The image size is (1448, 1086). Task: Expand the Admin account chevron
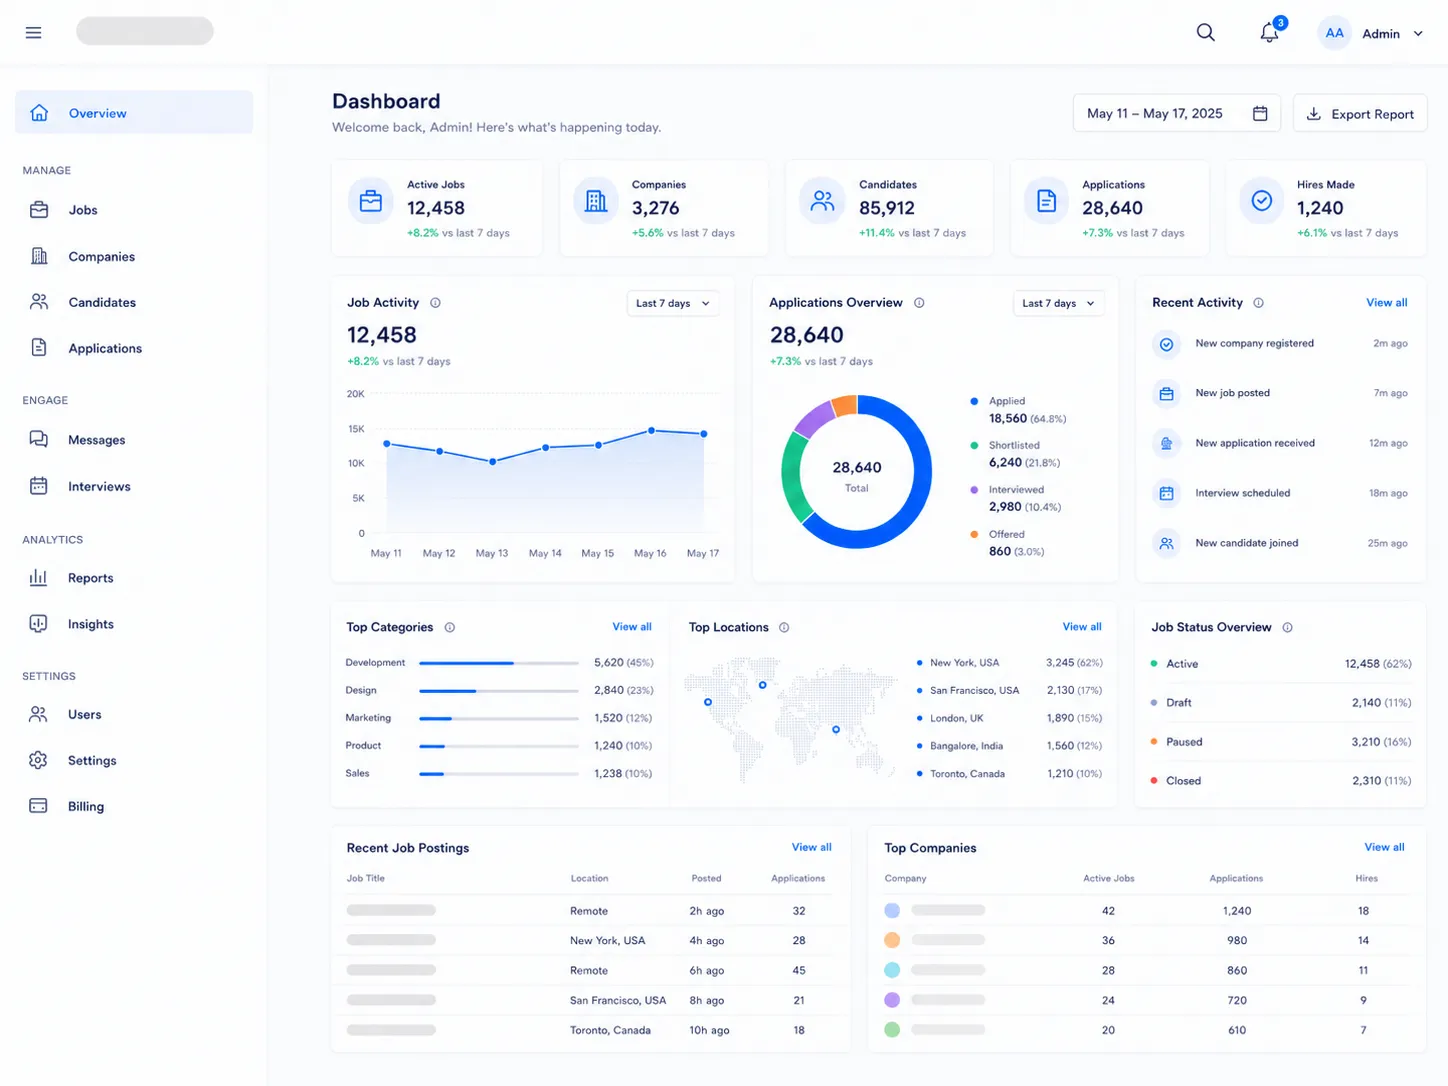point(1418,34)
